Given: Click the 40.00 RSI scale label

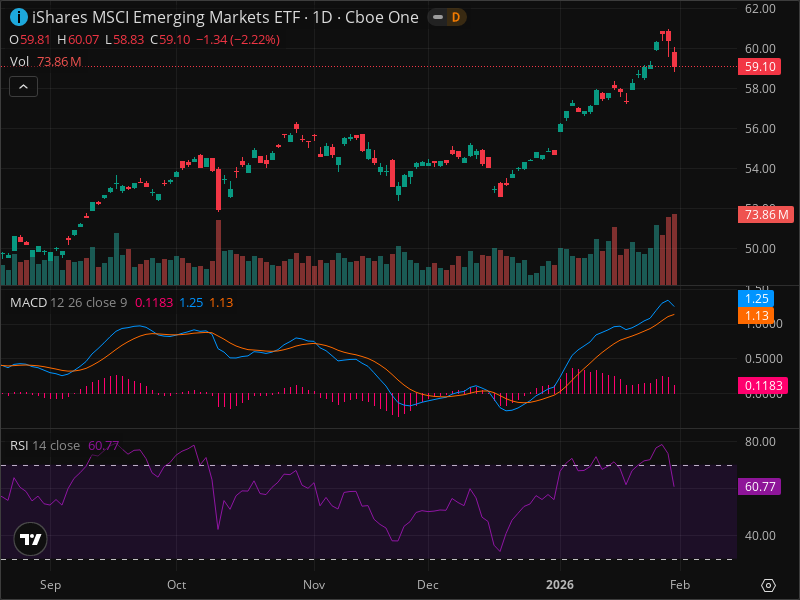Looking at the screenshot, I should pos(760,536).
